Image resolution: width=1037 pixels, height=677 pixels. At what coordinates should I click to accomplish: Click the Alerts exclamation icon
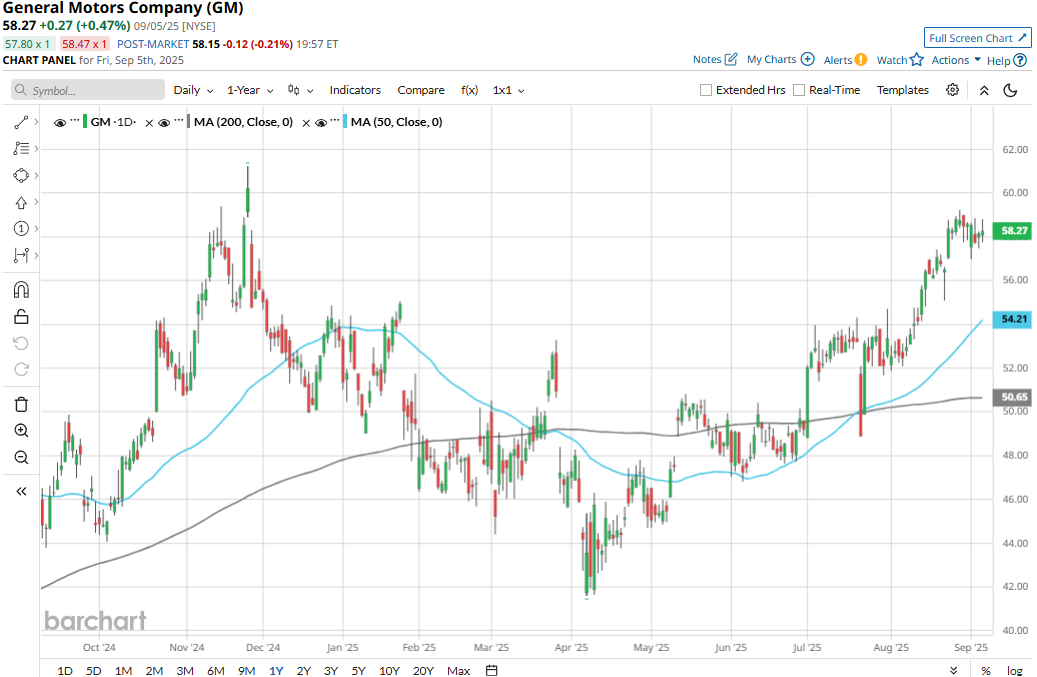(x=860, y=60)
